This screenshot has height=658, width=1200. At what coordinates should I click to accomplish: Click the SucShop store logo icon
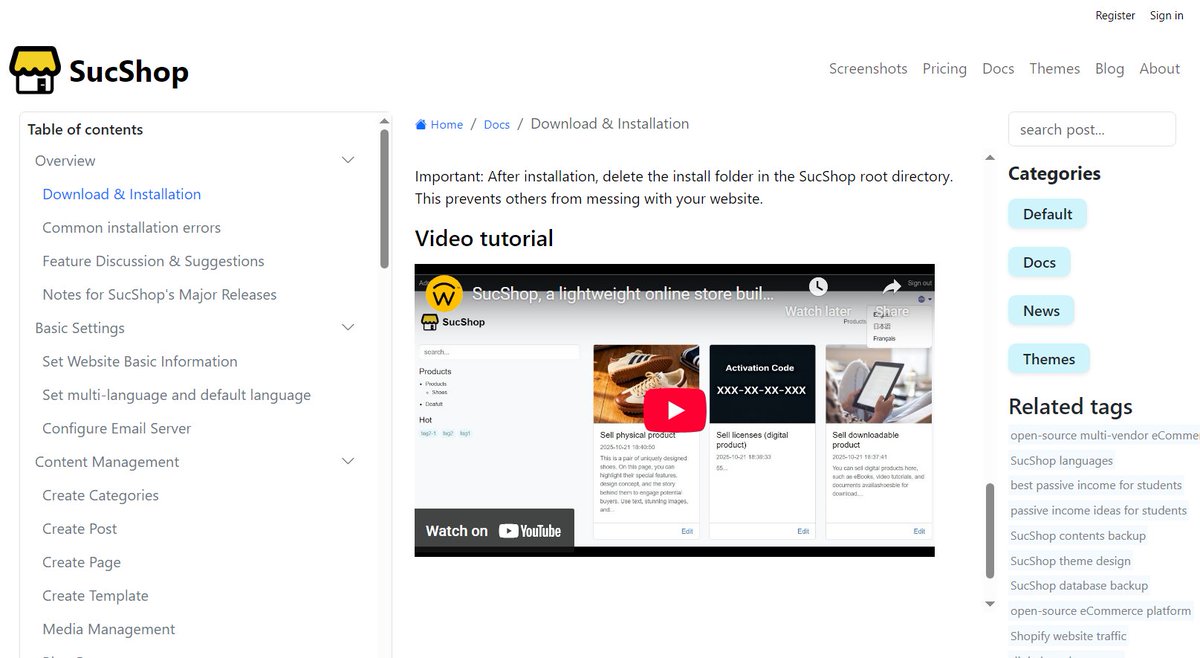click(35, 70)
